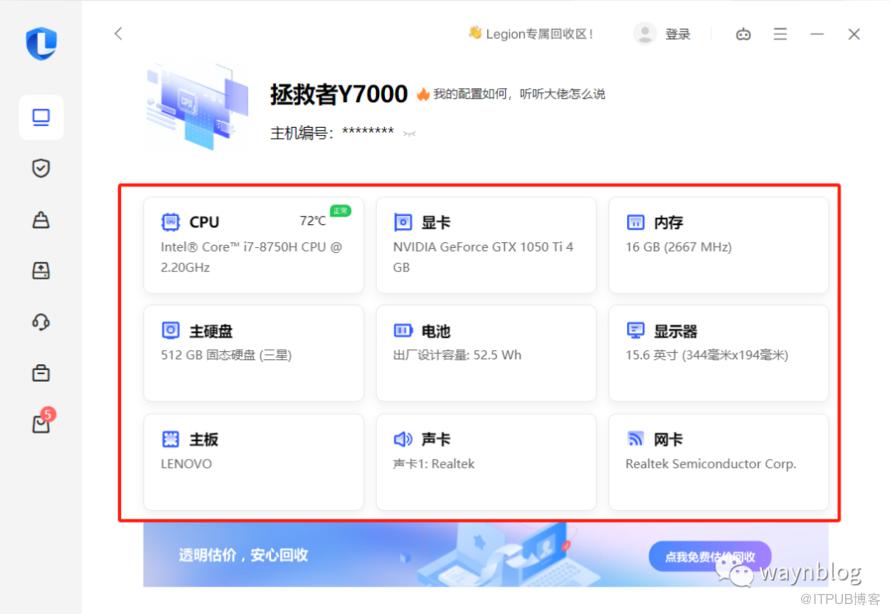Open the headset customer support sidebar icon
Viewport: 890px width, 614px height.
(41, 322)
